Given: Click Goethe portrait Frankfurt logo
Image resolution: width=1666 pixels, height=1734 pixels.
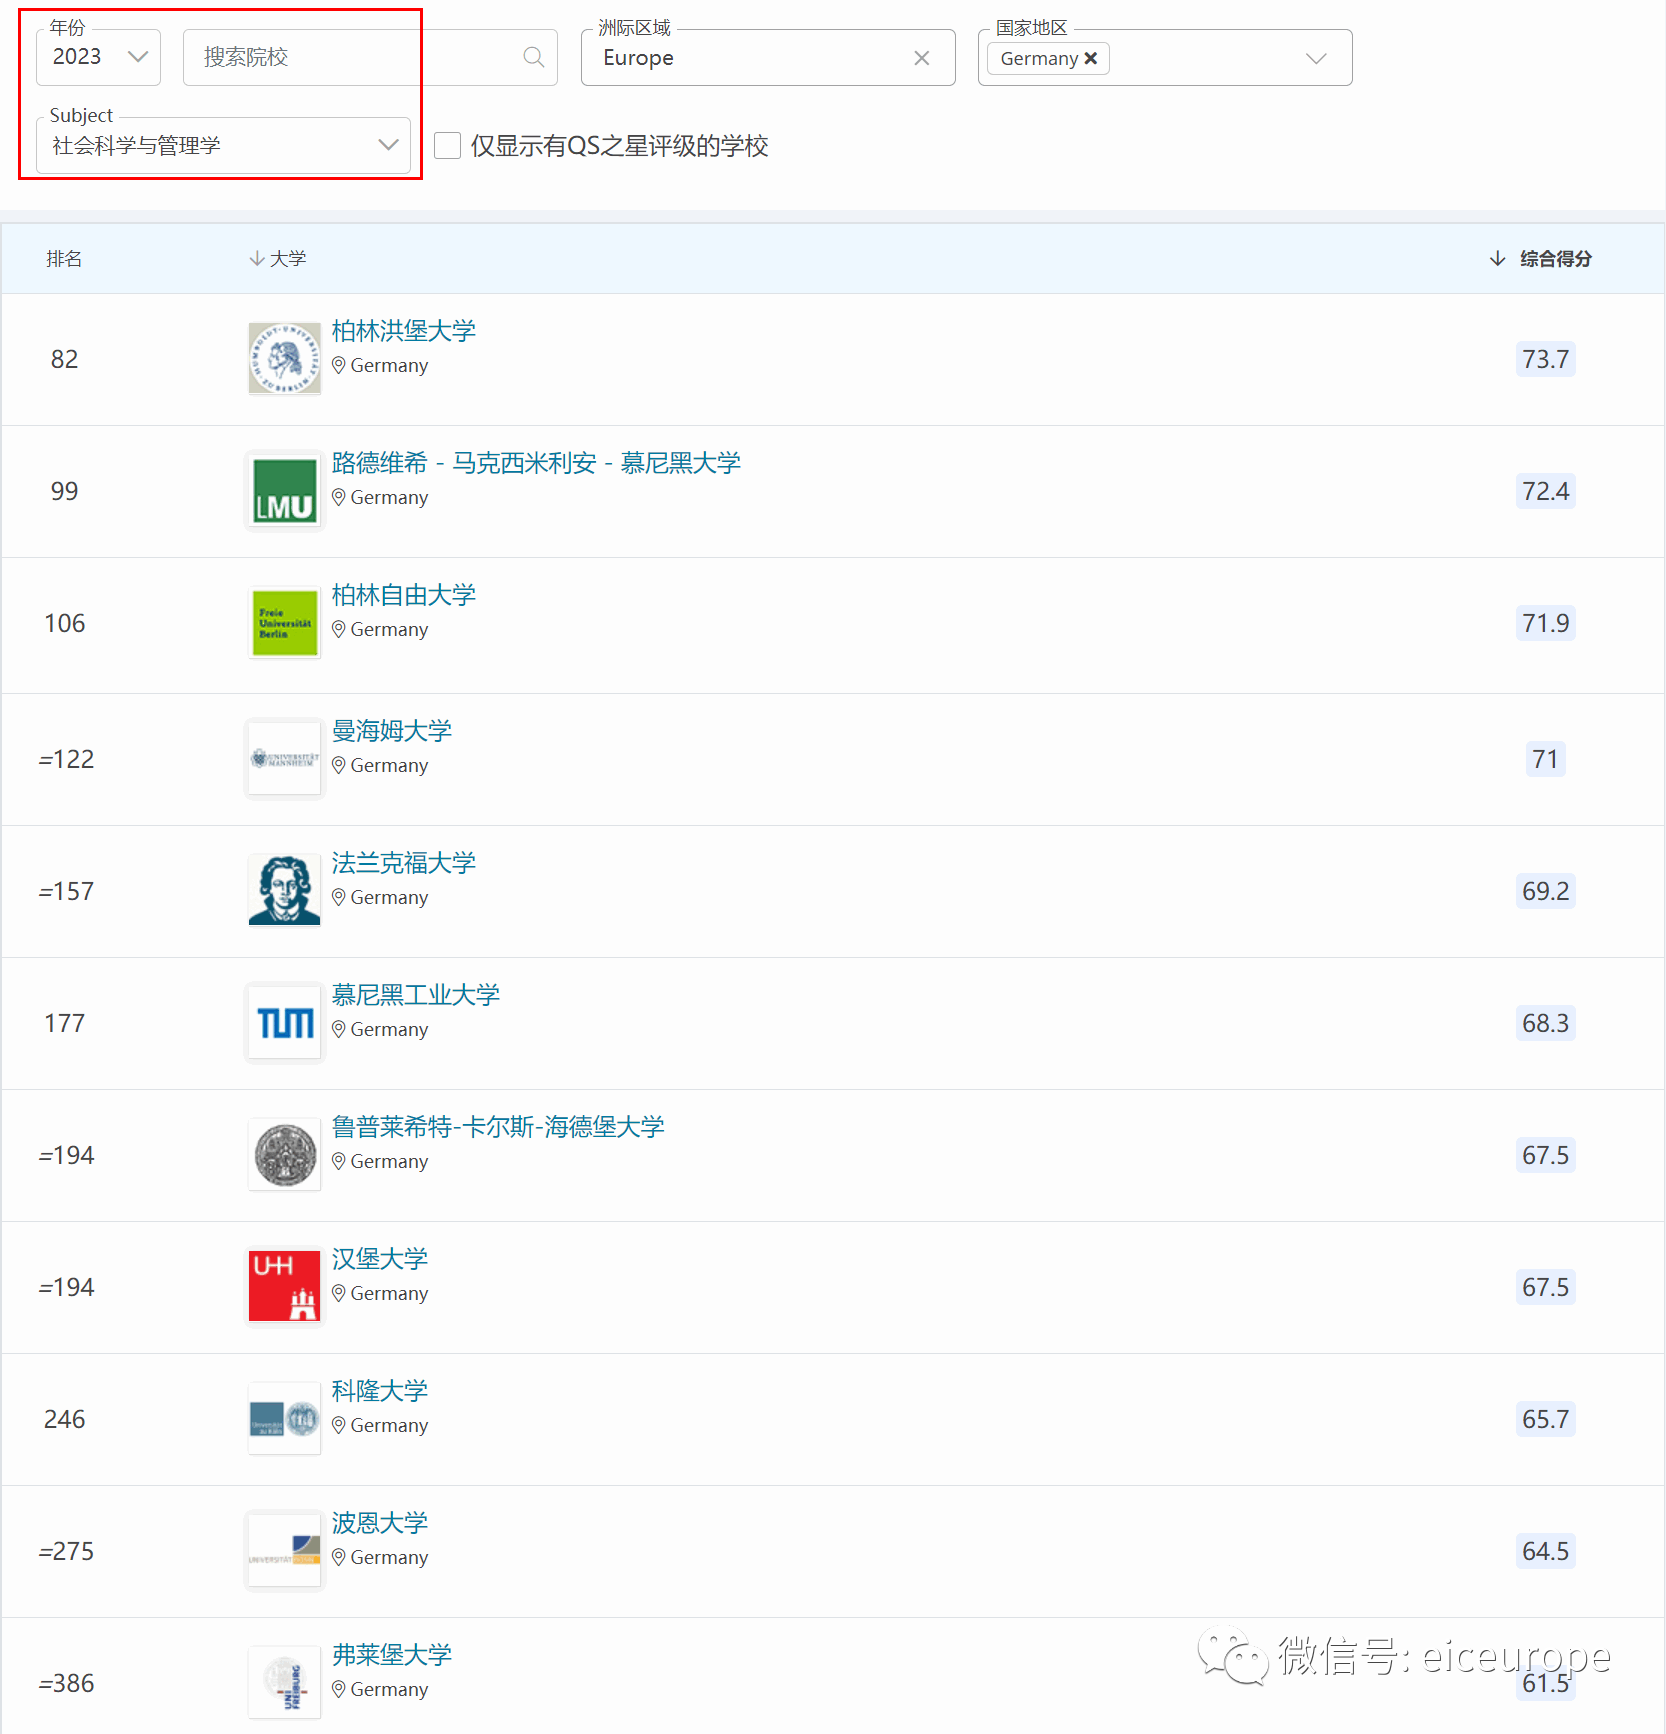Looking at the screenshot, I should (285, 890).
